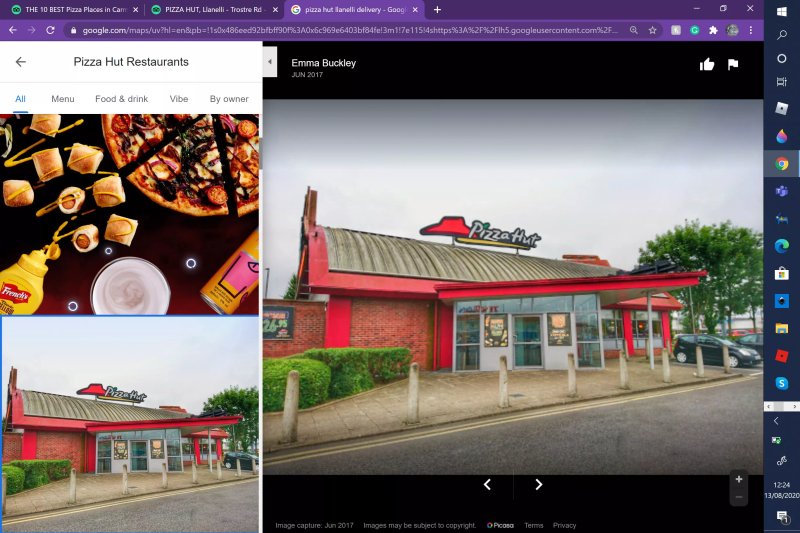Viewport: 800px width, 533px height.
Task: Open Emma Buckley contributor name
Action: coord(323,63)
